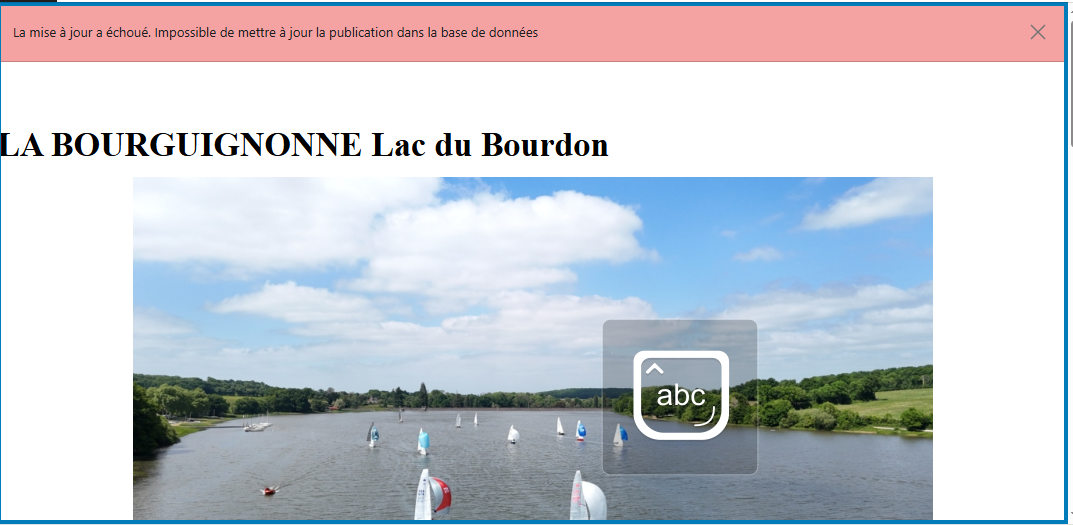Click the error message text in banner
The height and width of the screenshot is (525, 1073).
tap(275, 33)
